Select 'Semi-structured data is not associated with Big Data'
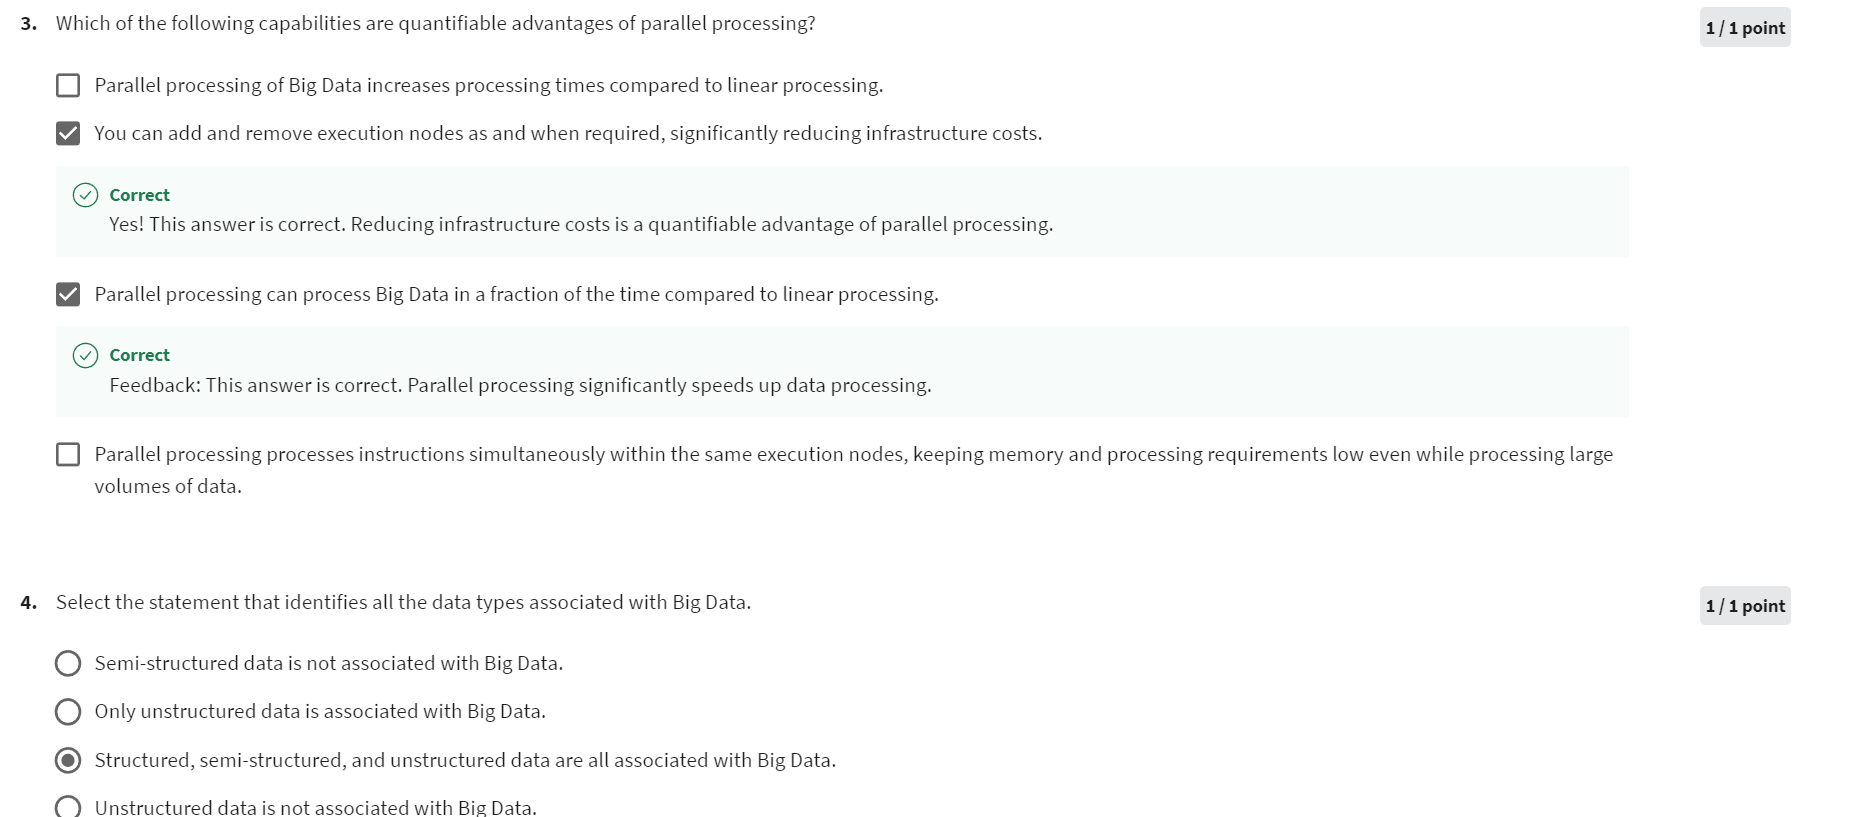Viewport: 1853px width, 817px height. coord(67,662)
